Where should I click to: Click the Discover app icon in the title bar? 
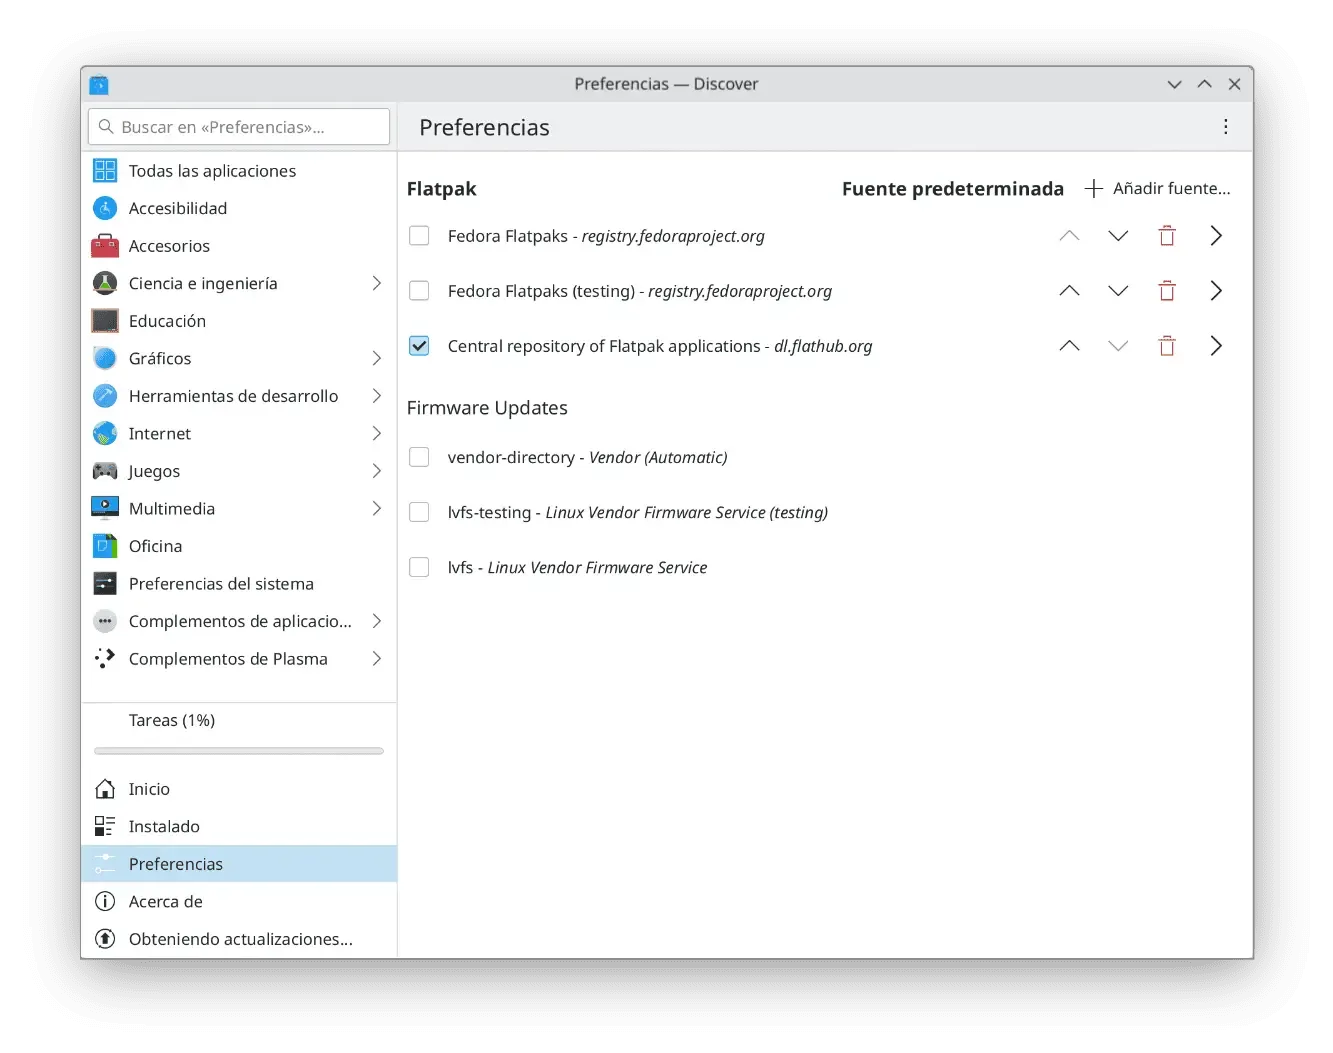click(99, 84)
